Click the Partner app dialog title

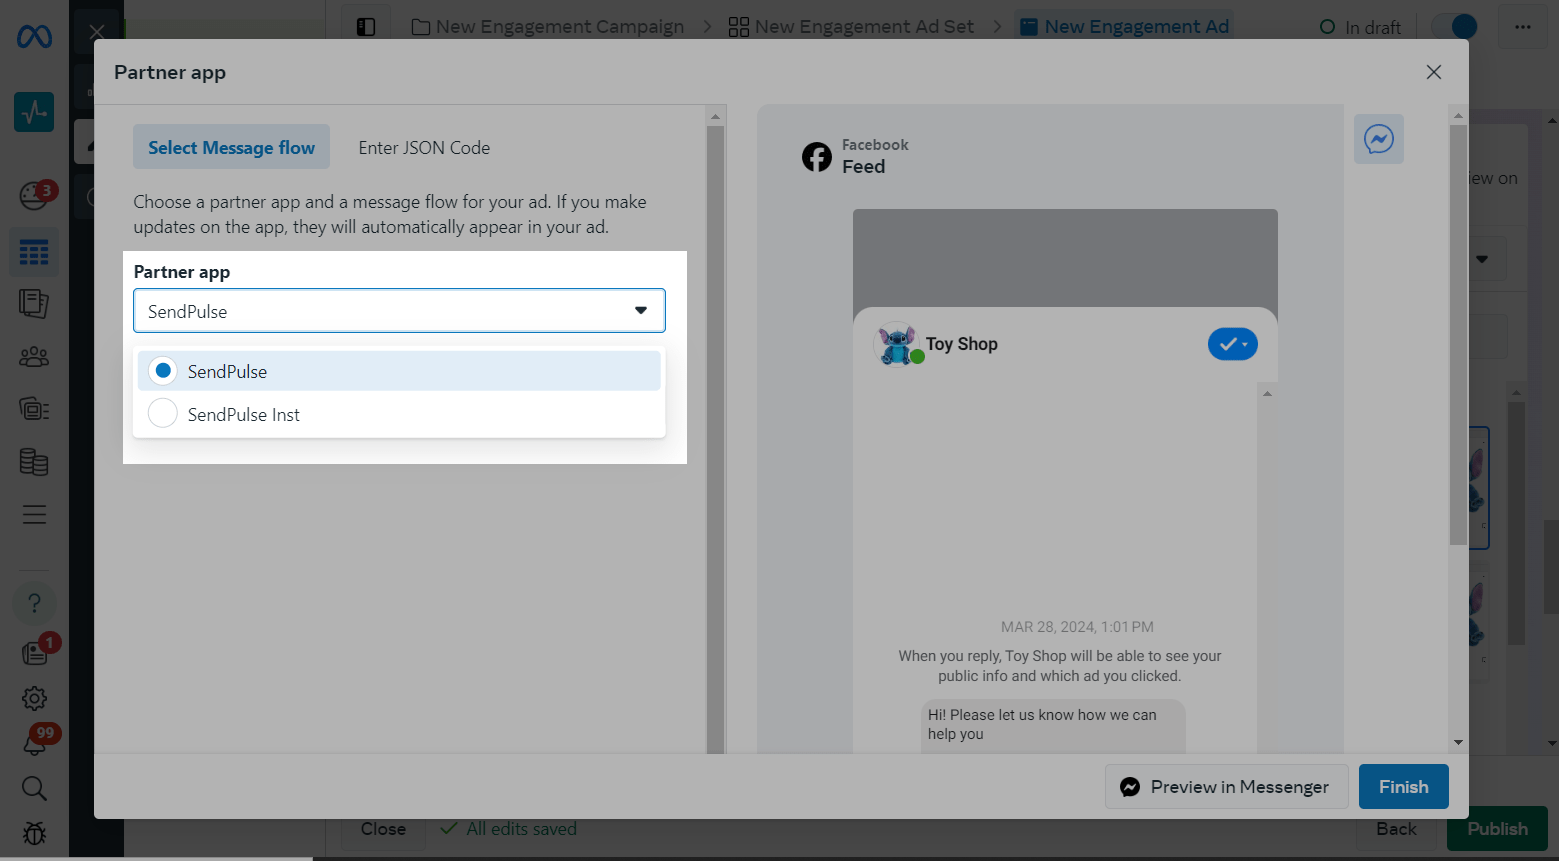[x=170, y=72]
